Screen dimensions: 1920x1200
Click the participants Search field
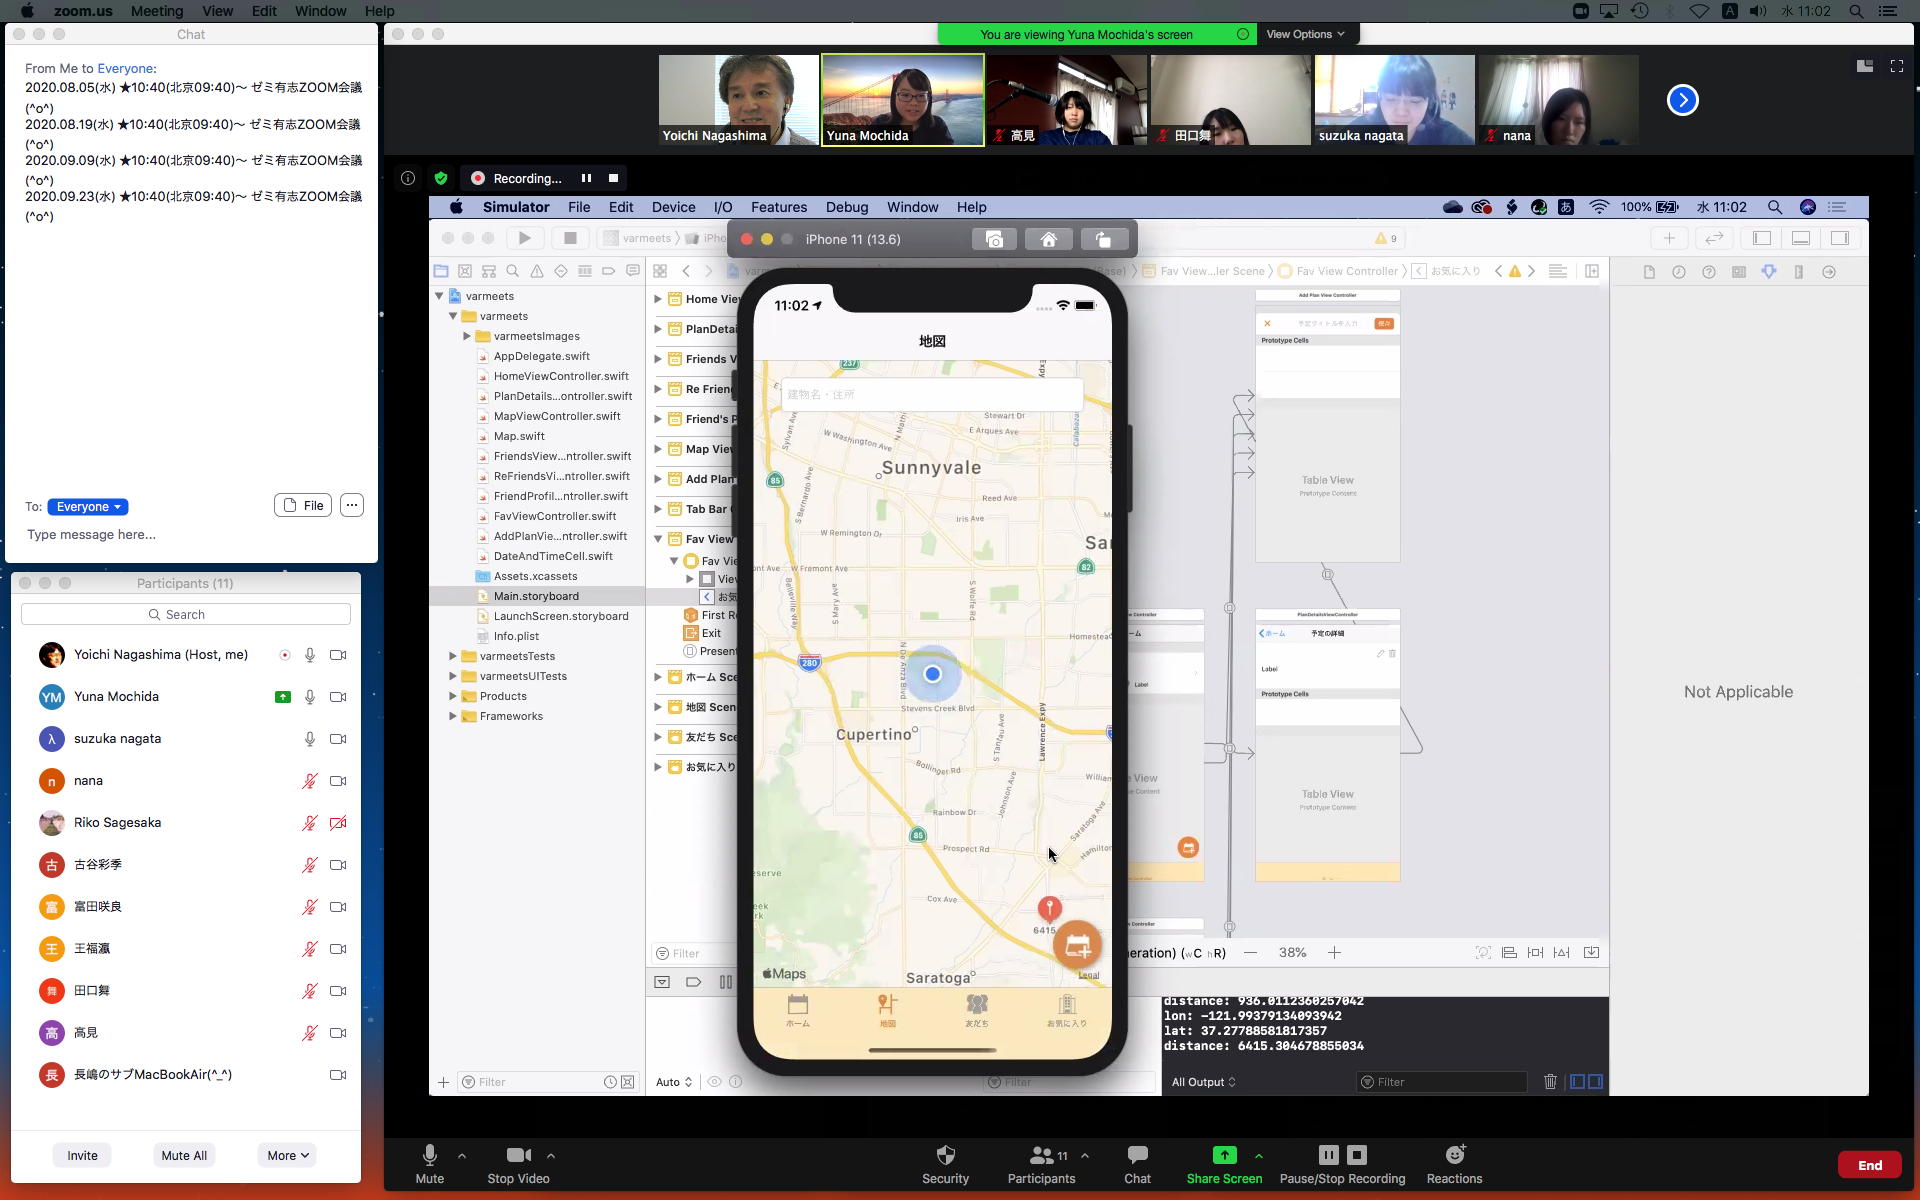186,614
